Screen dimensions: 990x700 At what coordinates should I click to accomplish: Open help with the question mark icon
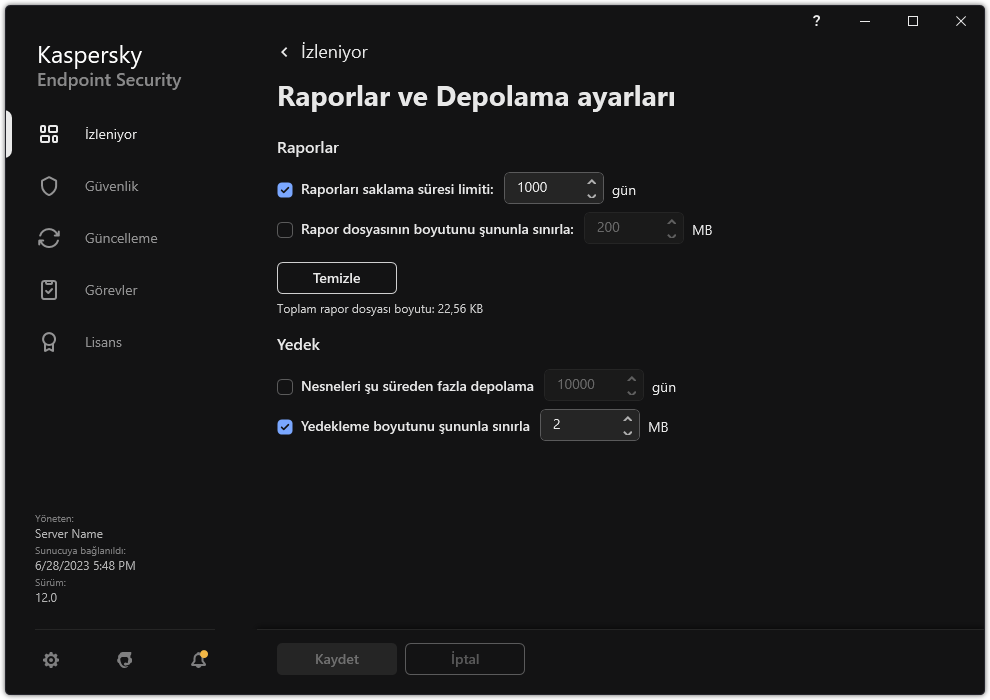tap(817, 21)
